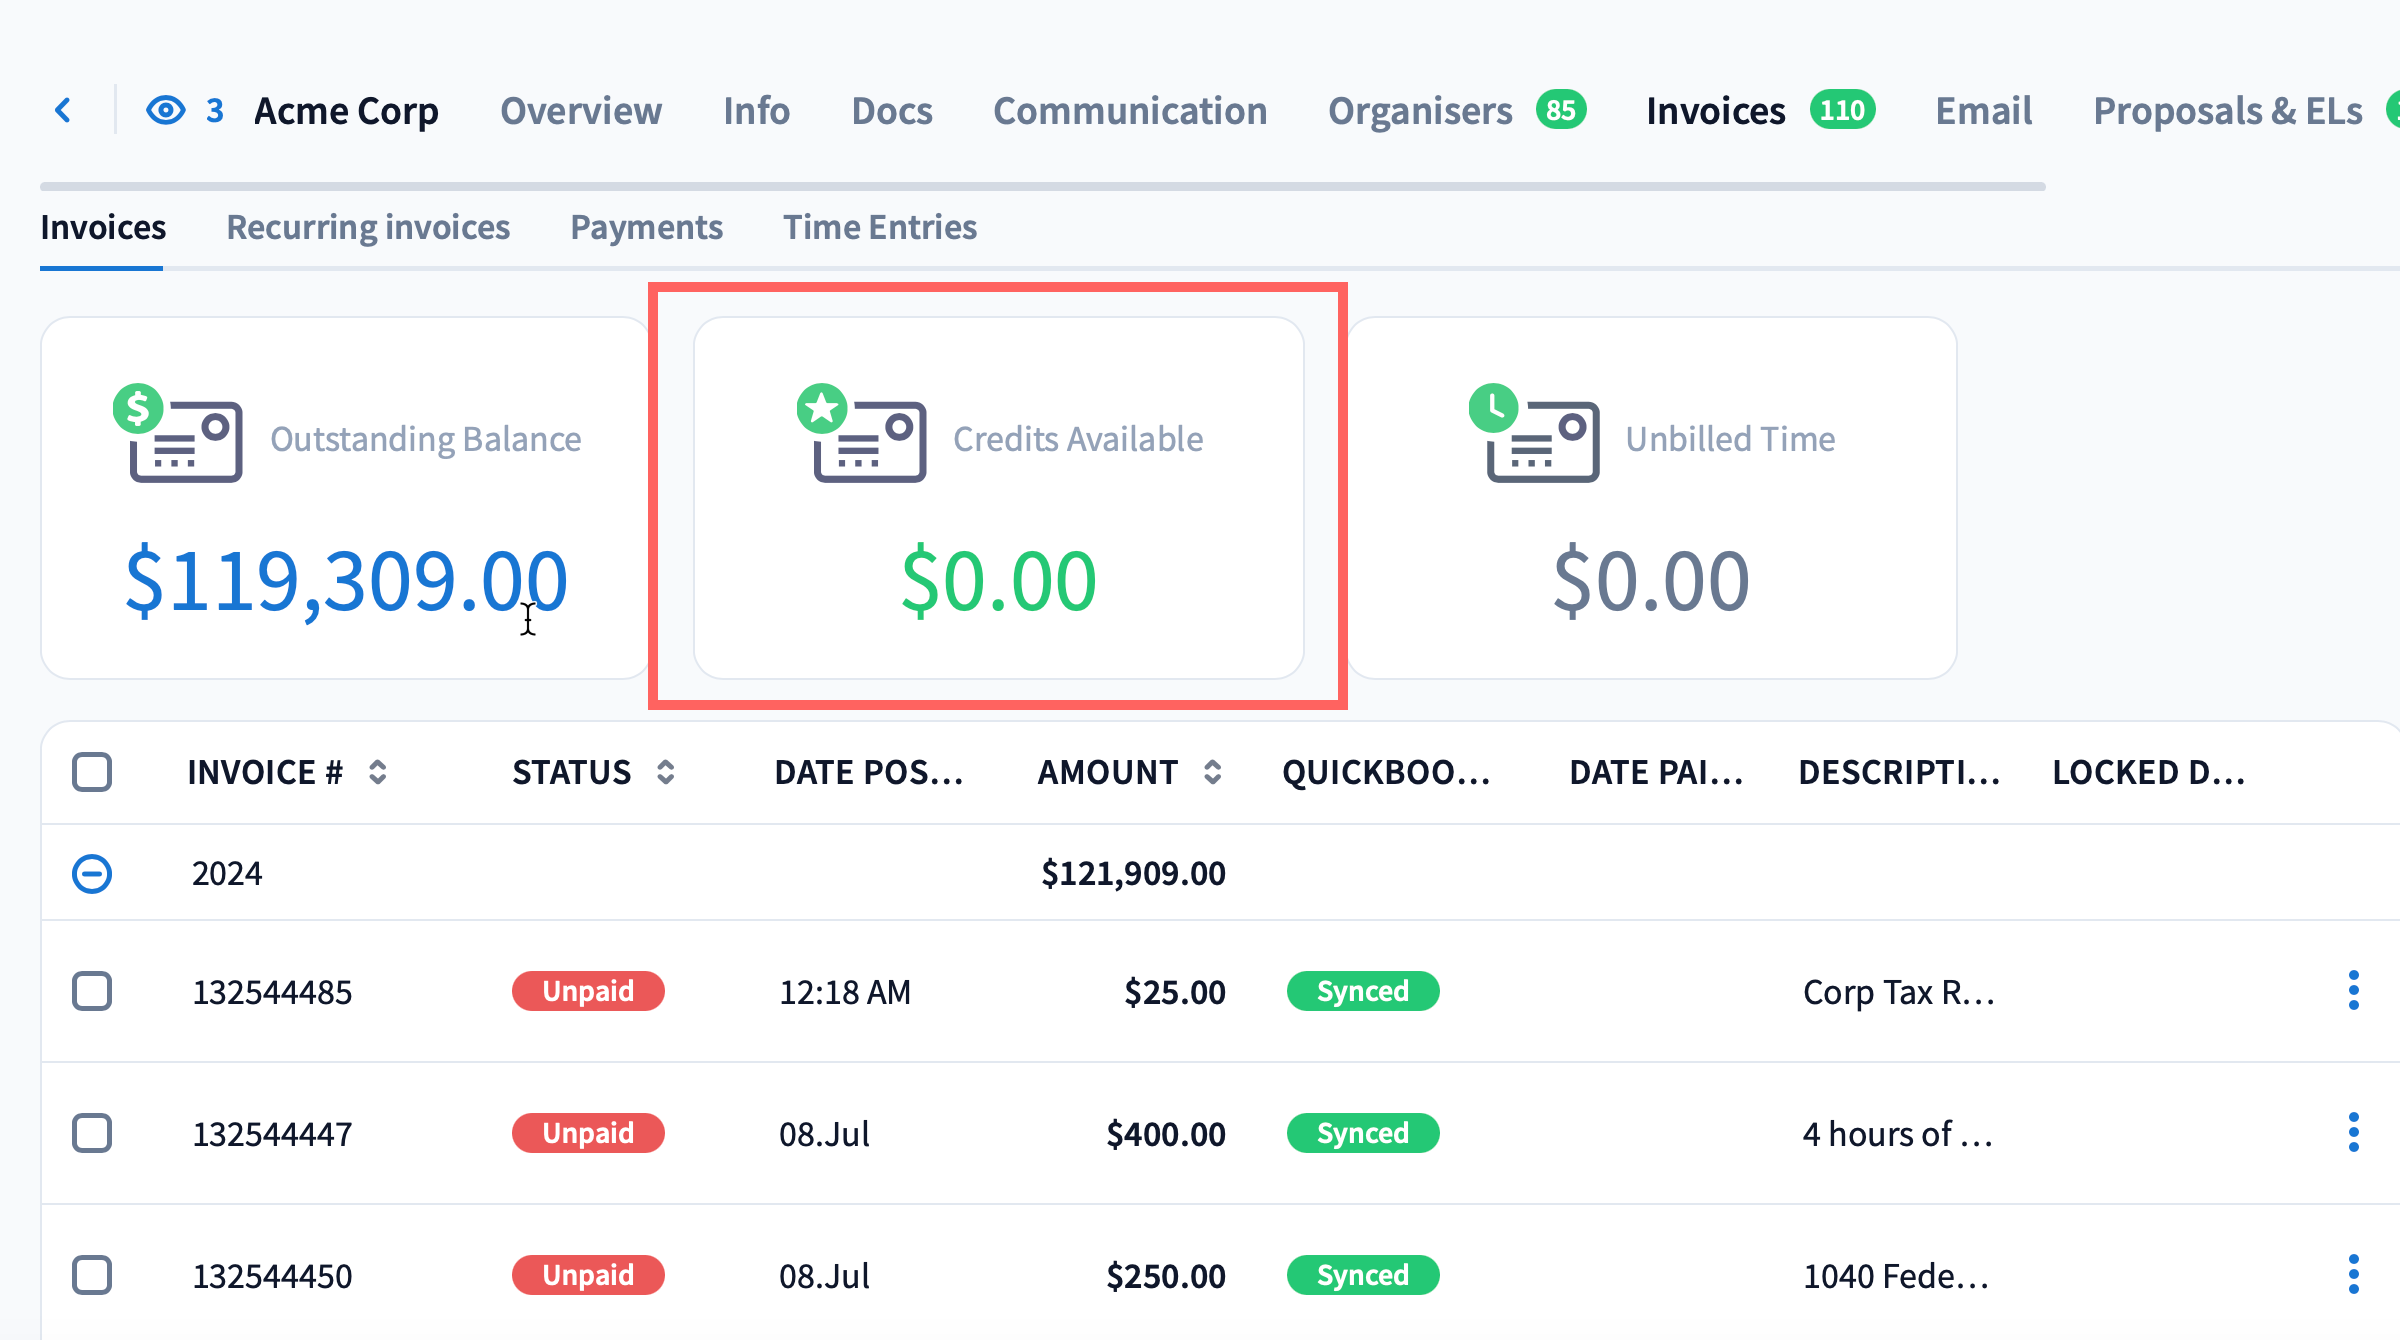
Task: Click the eye watchers icon
Action: pyautogui.click(x=166, y=110)
